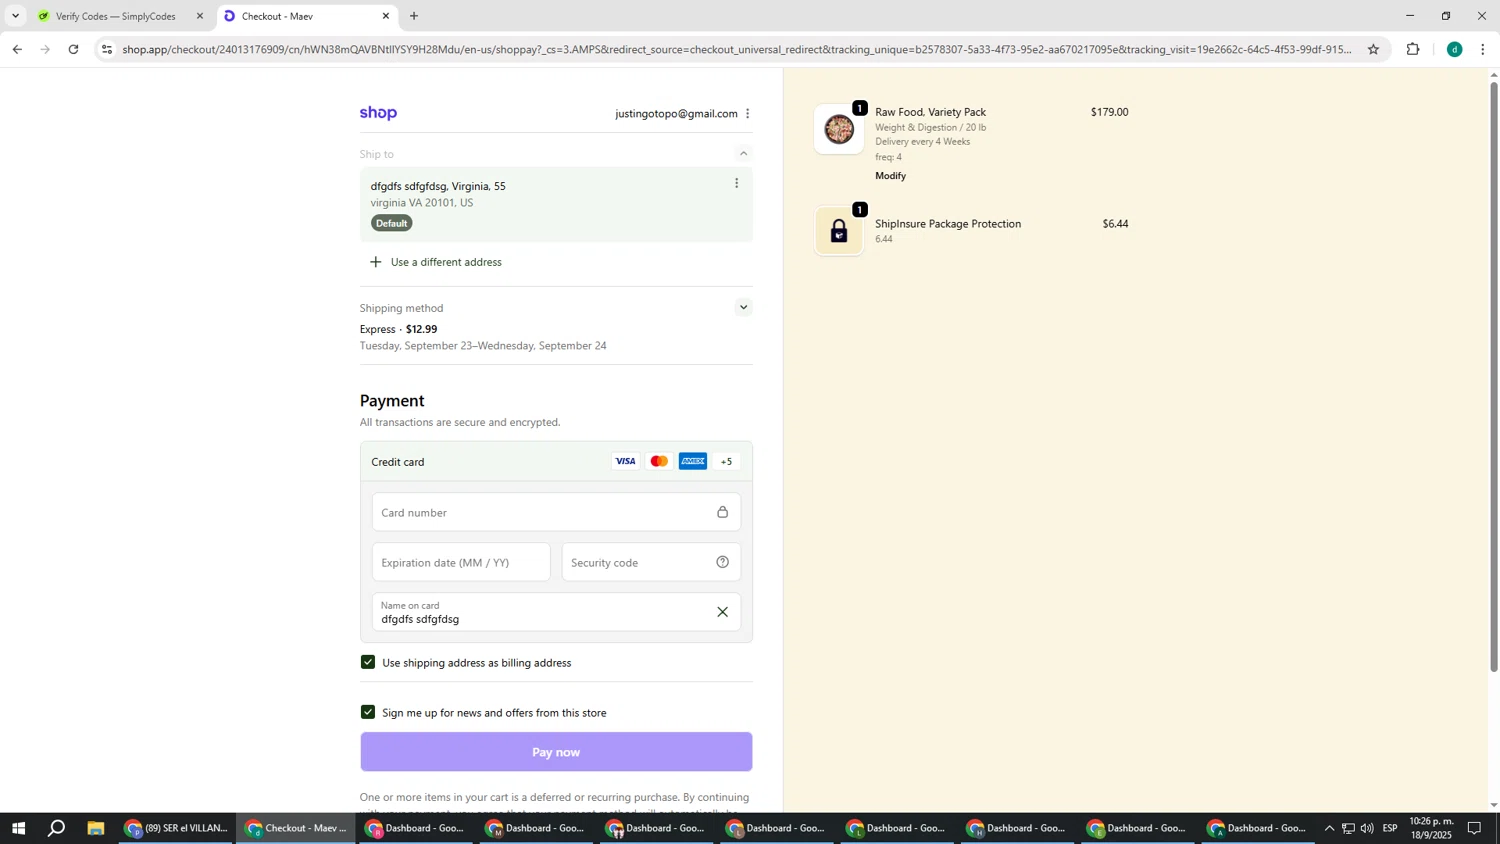Open the security code help icon
Screen dimensions: 1500x844
tap(722, 563)
